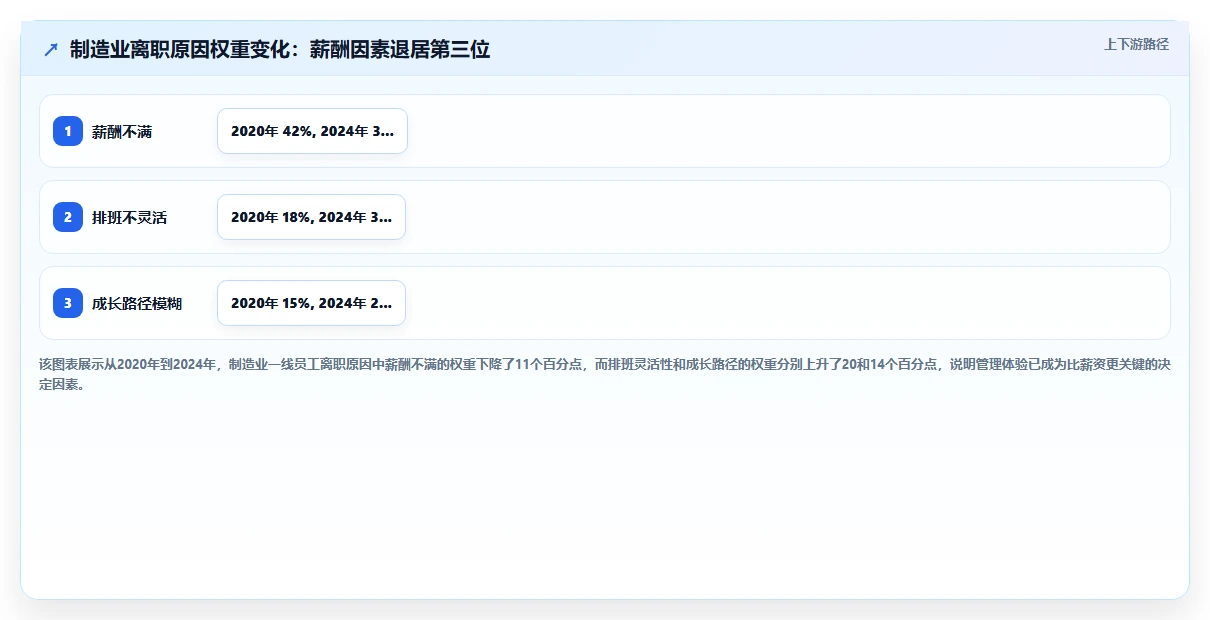This screenshot has width=1210, height=620.
Task: Open the 2020年 15% data chip
Action: tap(311, 303)
